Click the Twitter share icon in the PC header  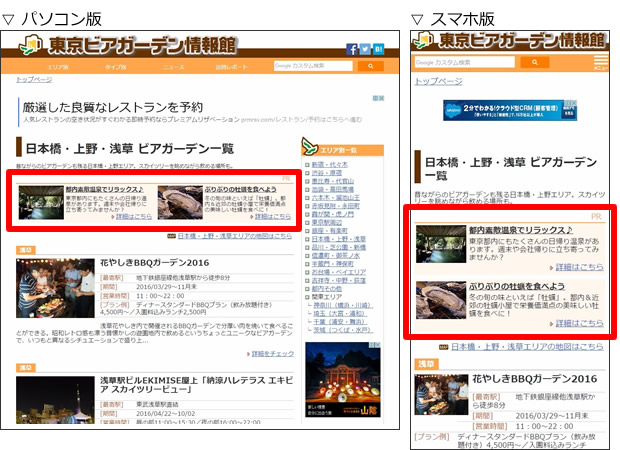364,49
